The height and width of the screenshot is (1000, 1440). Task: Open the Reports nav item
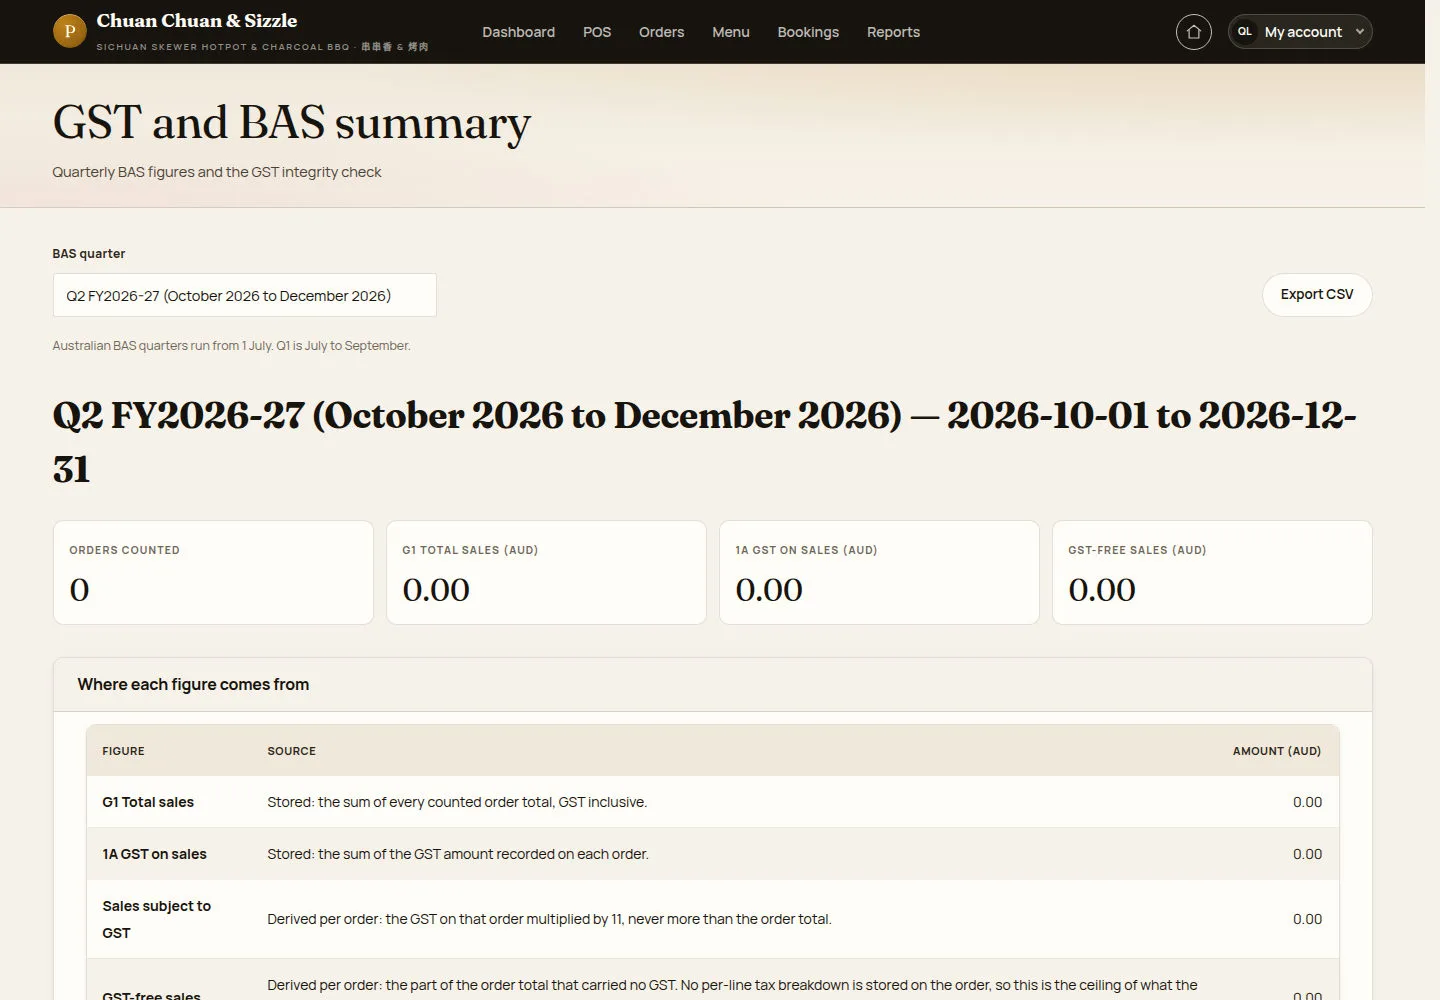tap(893, 32)
